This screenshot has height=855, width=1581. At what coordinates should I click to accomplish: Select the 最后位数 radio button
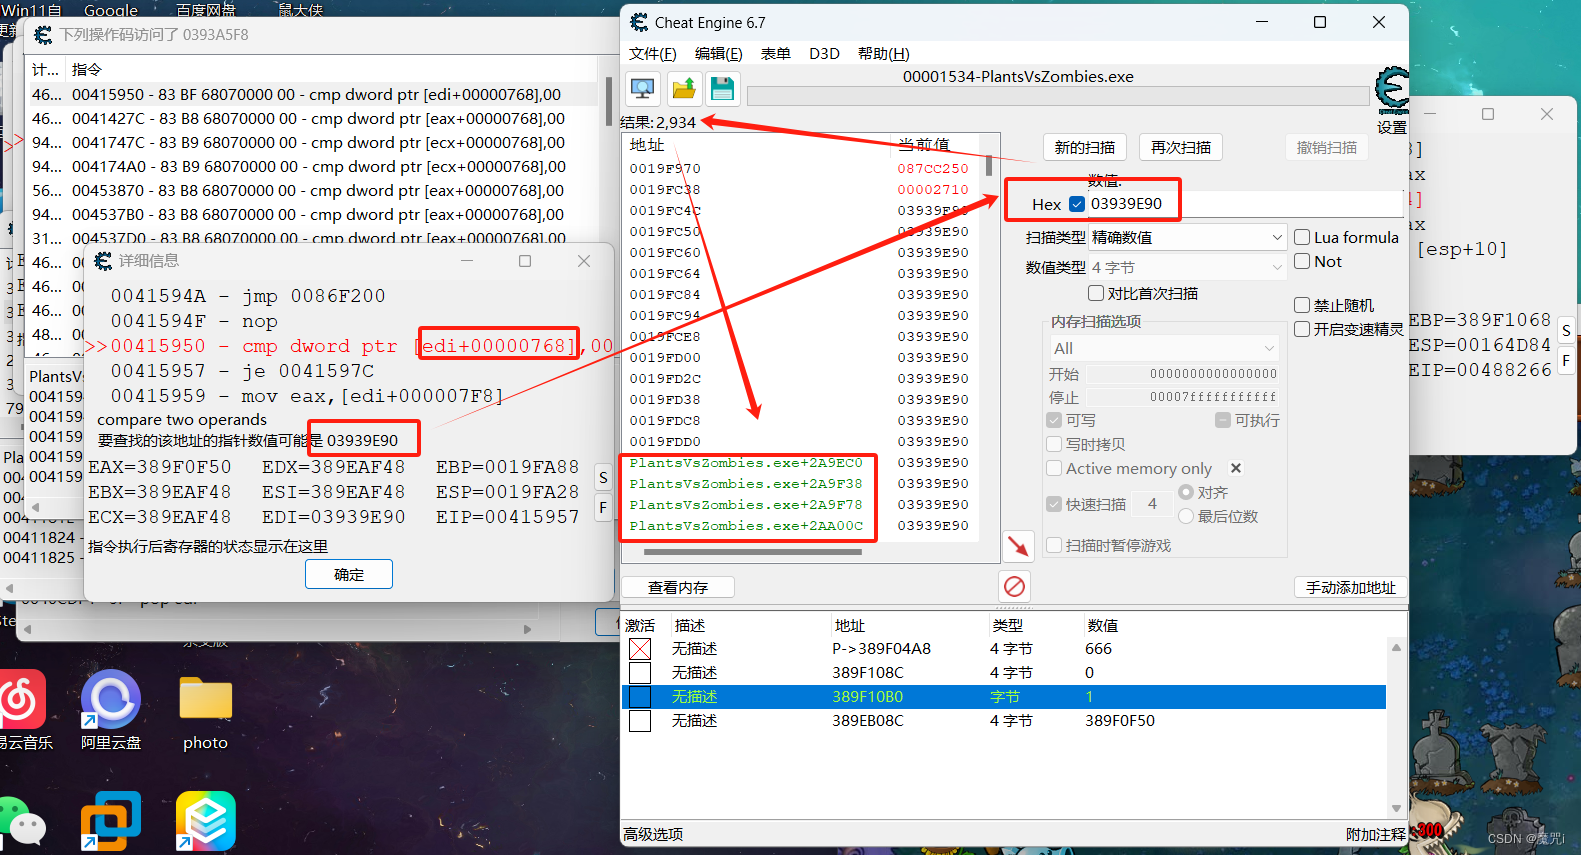click(1186, 516)
